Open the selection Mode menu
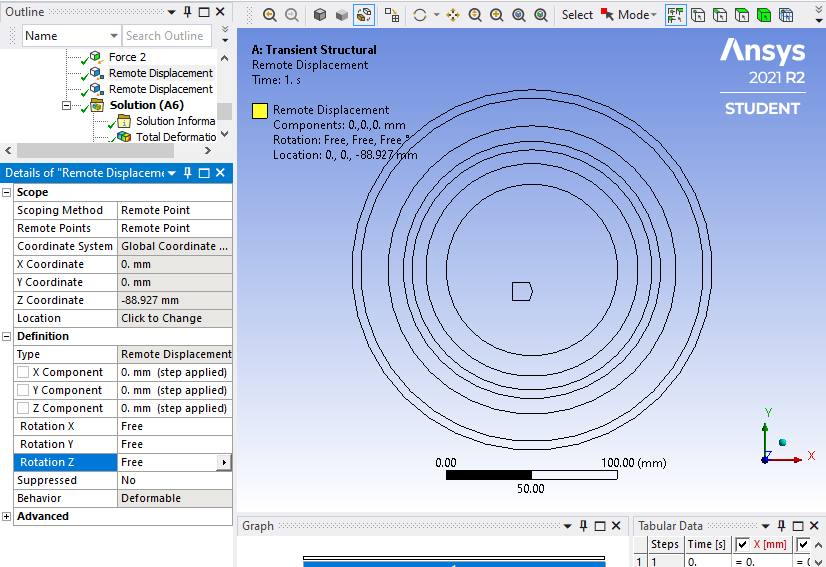 pyautogui.click(x=636, y=15)
